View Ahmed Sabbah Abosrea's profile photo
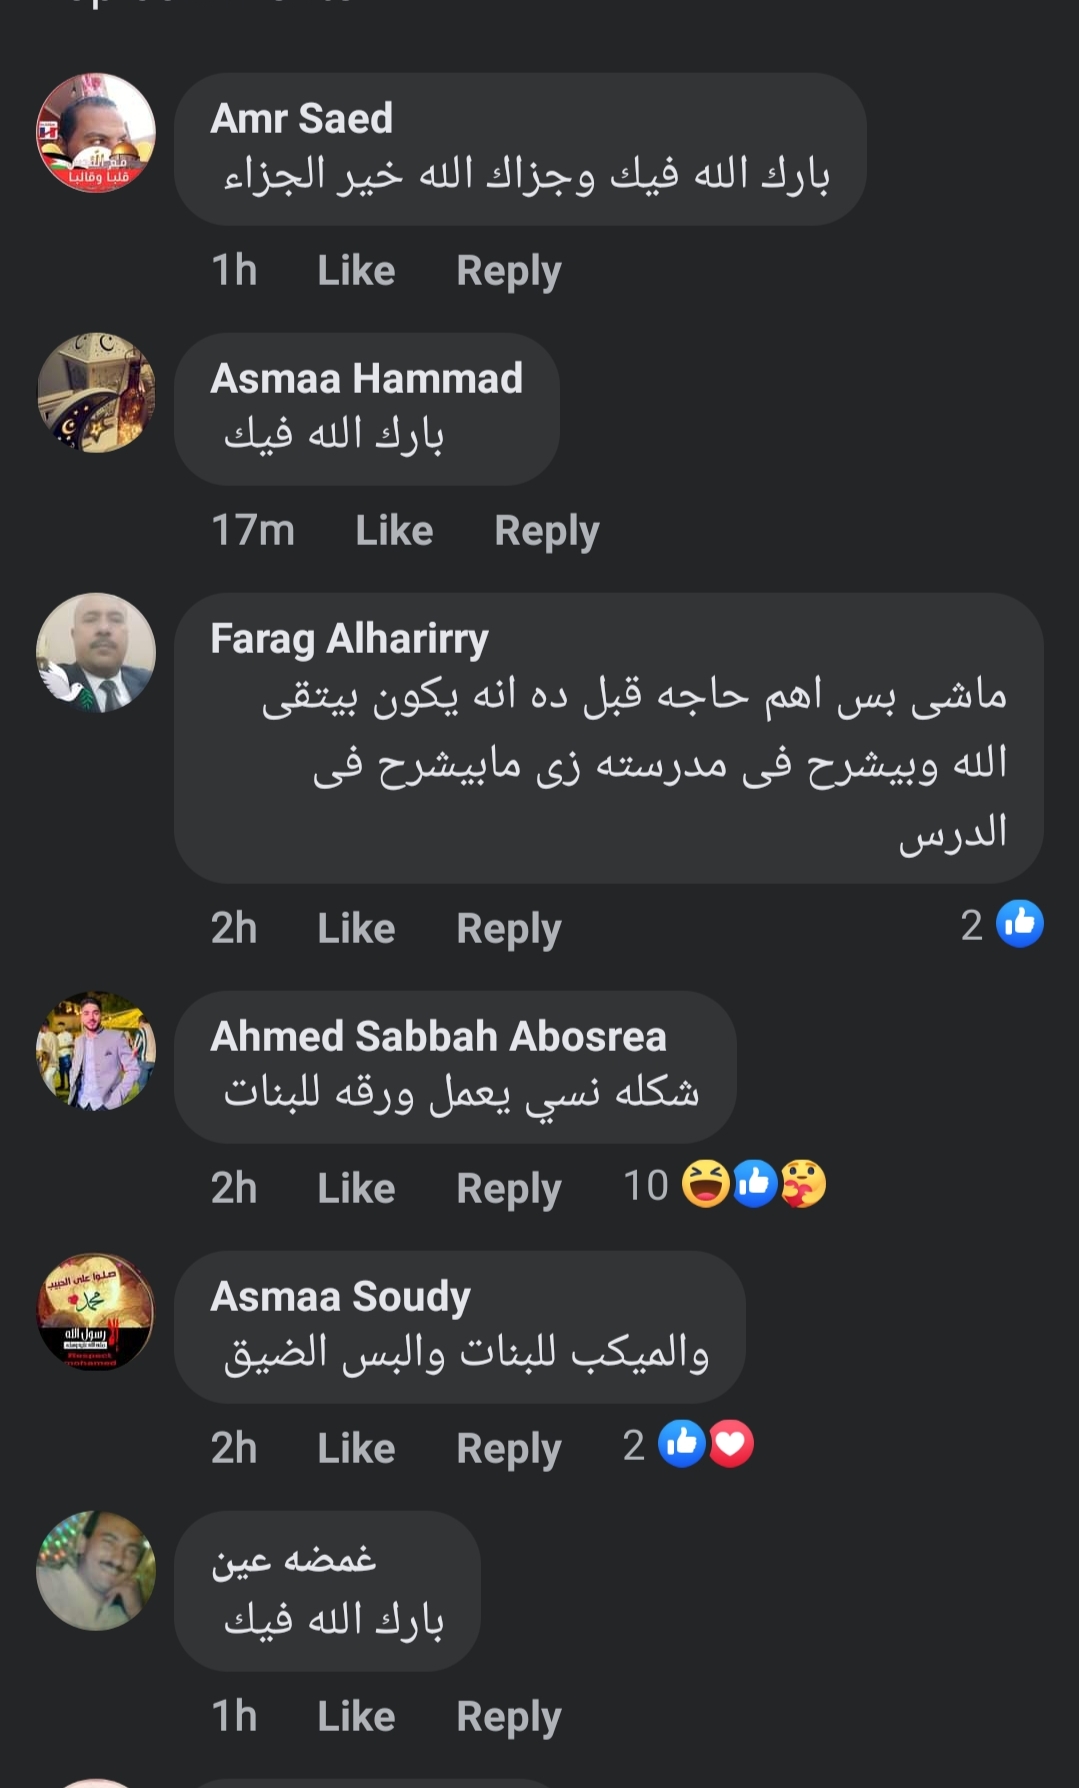Viewport: 1079px width, 1788px height. (x=96, y=1051)
